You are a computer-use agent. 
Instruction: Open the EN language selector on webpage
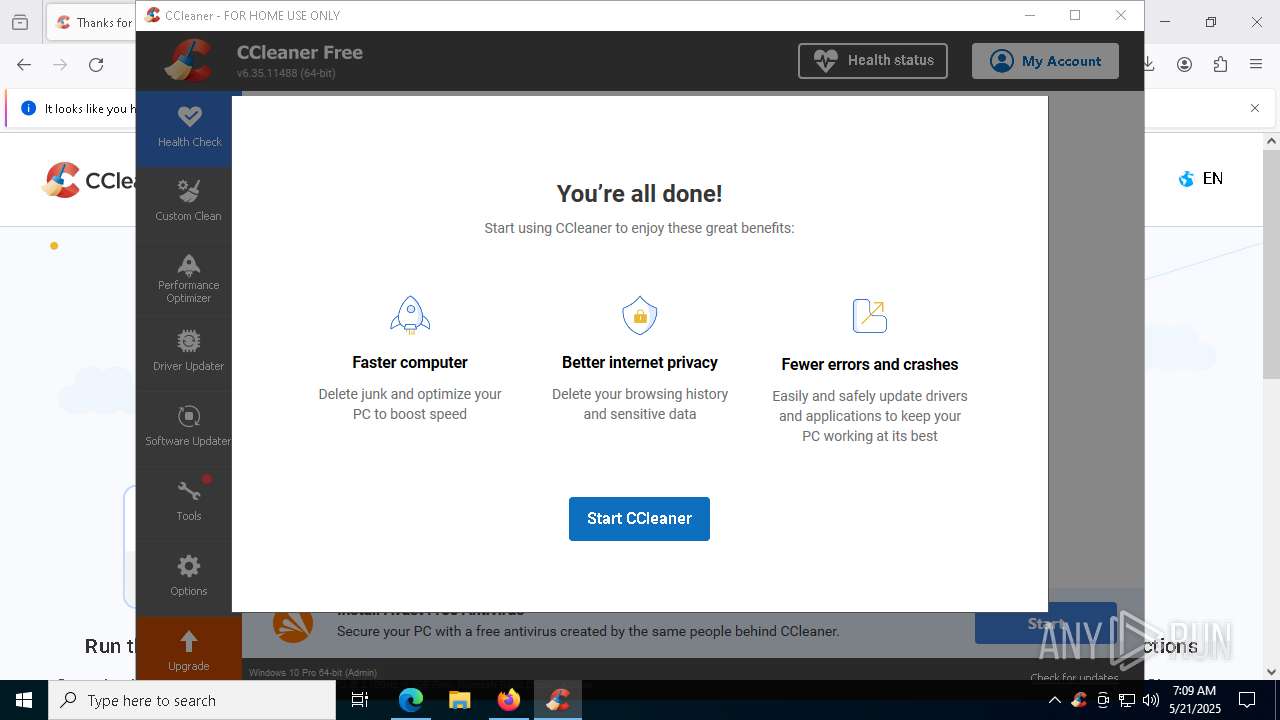click(x=1201, y=179)
